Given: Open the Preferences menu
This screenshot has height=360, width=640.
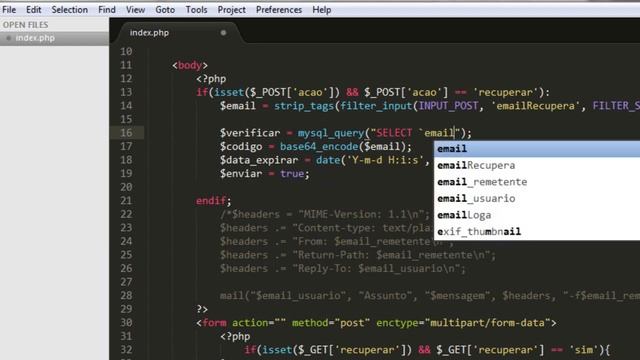Looking at the screenshot, I should coord(279,9).
